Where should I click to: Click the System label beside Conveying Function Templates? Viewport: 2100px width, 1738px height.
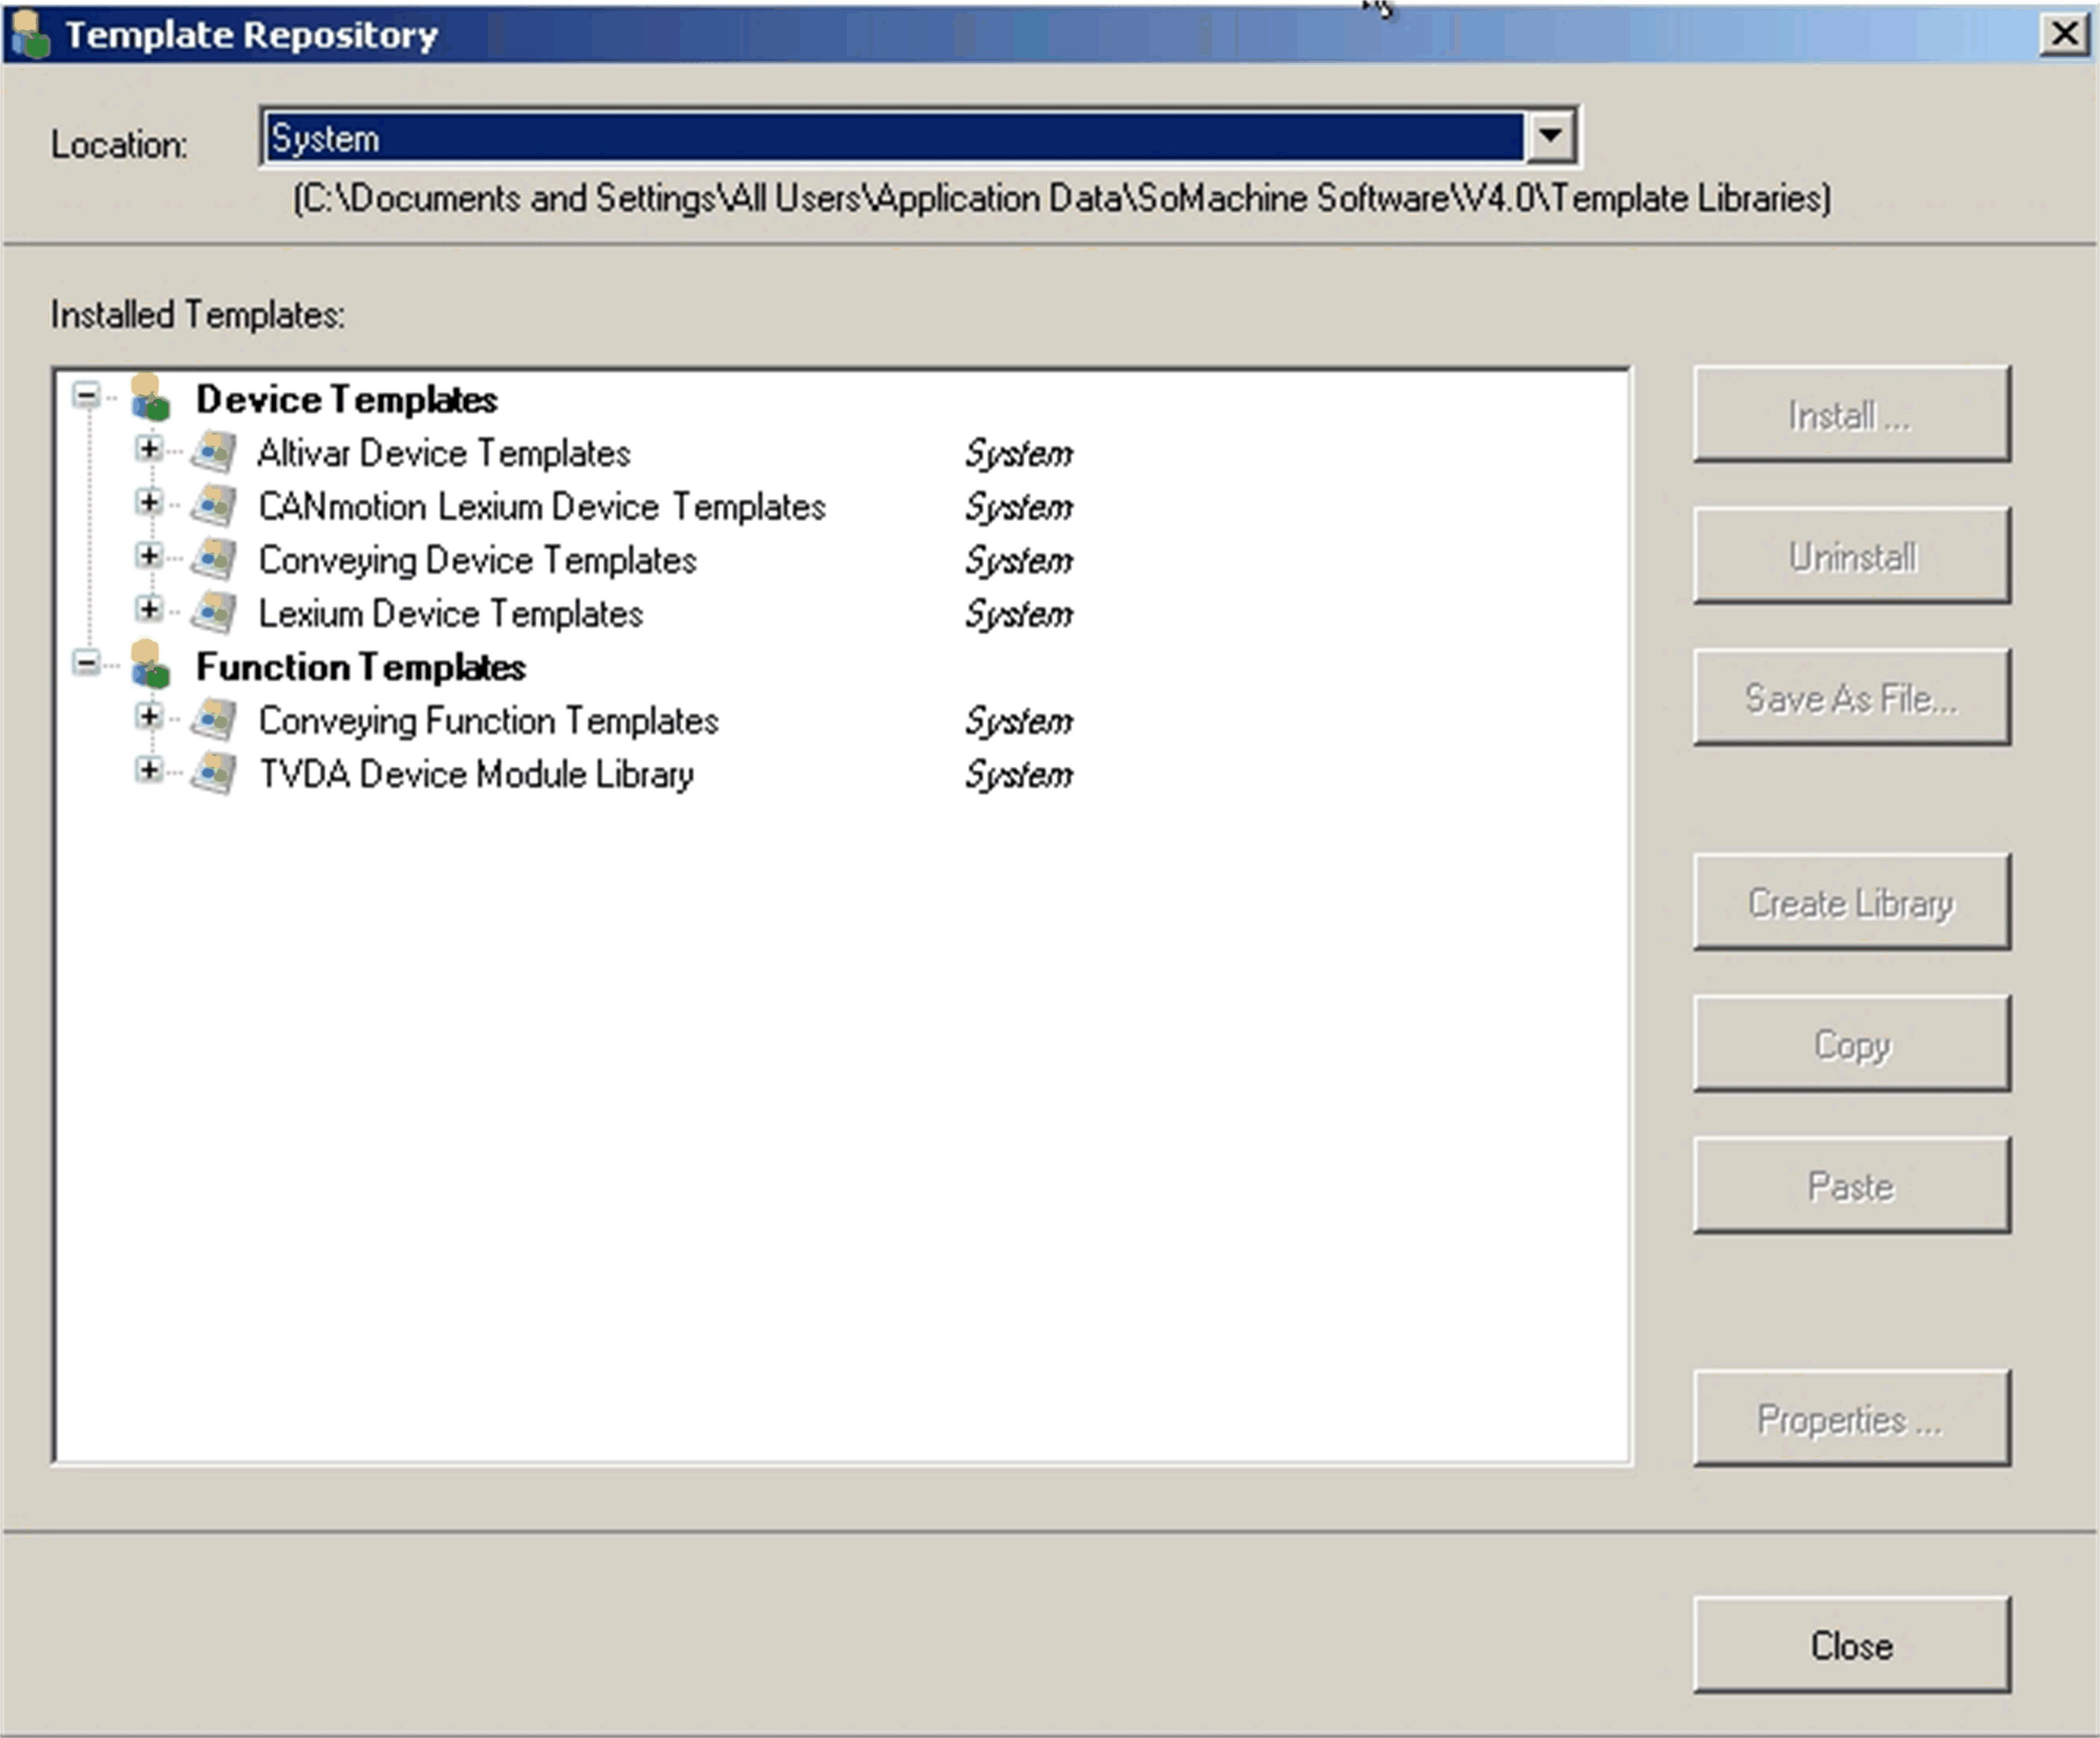coord(1018,721)
